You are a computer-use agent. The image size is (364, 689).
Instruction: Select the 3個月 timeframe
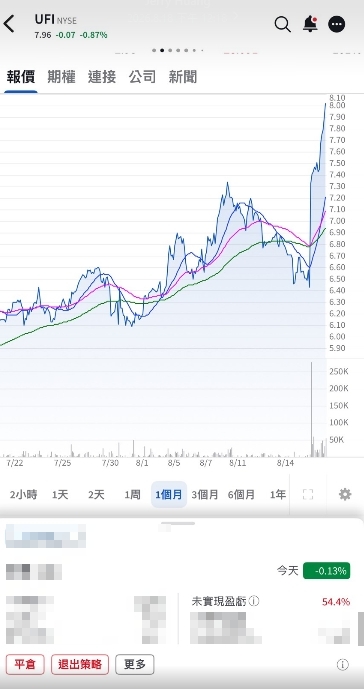click(x=205, y=495)
